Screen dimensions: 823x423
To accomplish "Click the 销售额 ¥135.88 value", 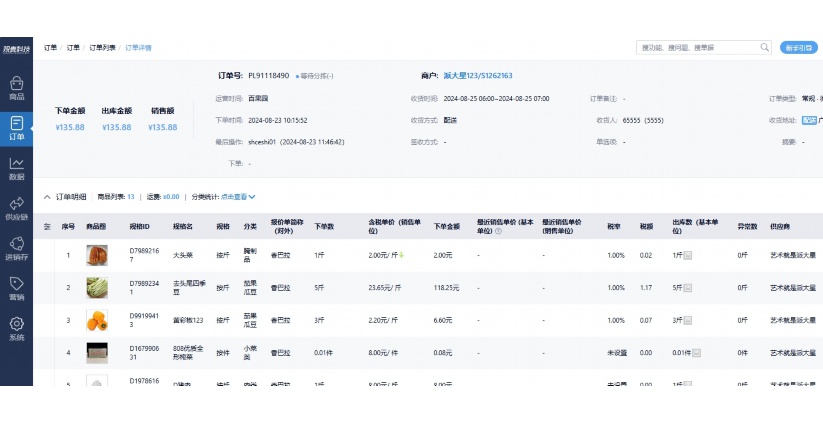I will [x=163, y=127].
